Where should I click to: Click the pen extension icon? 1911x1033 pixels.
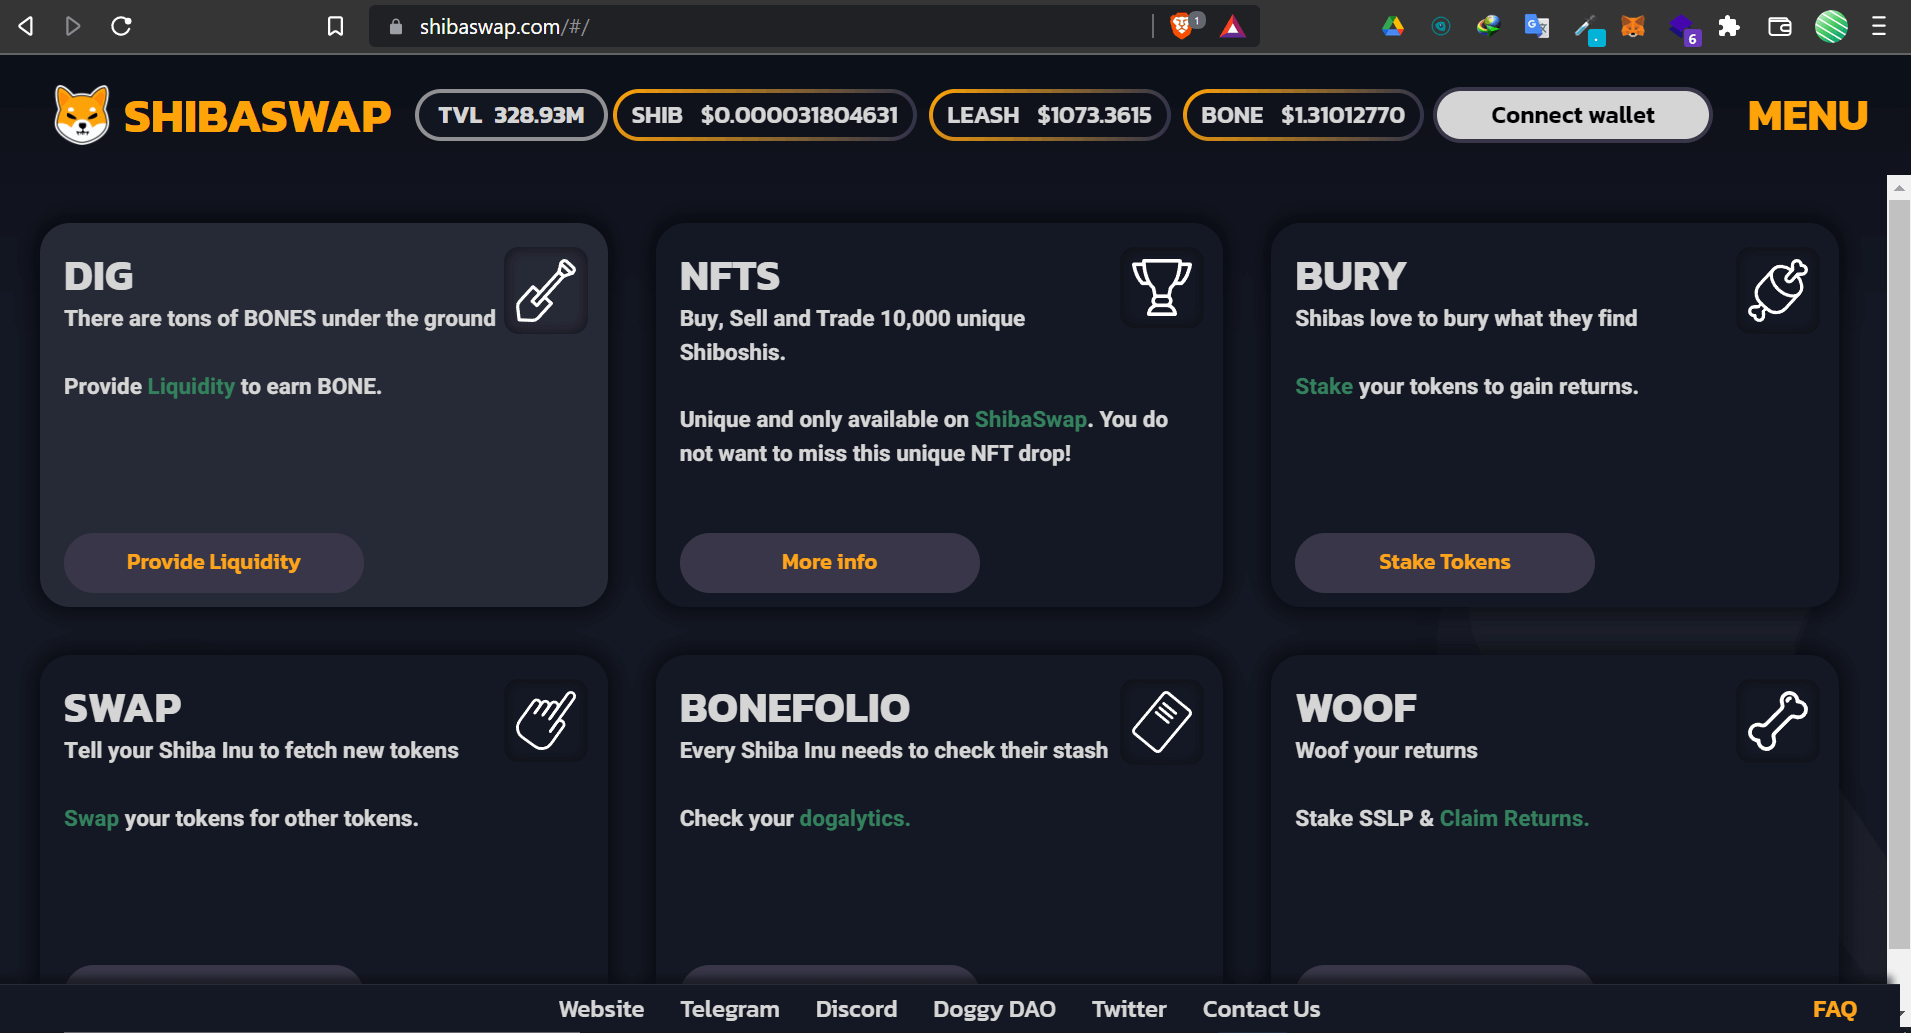[x=1587, y=29]
